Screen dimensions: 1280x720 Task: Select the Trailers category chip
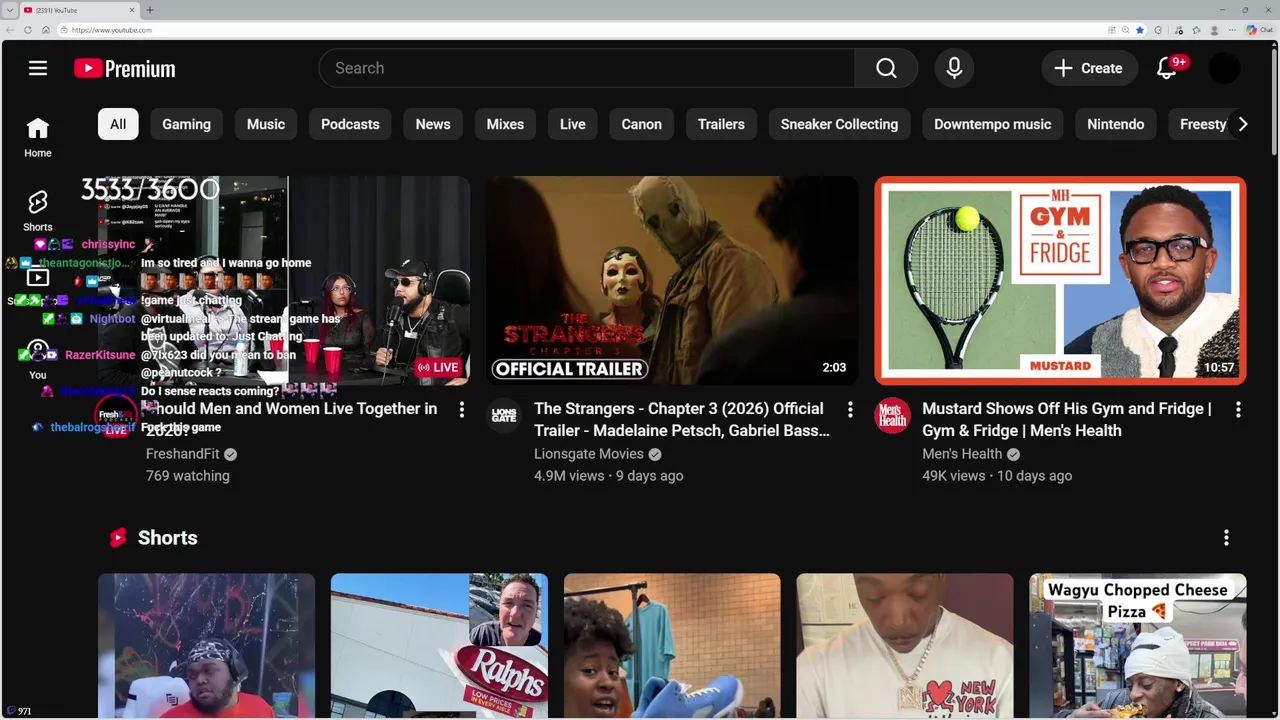click(x=721, y=124)
